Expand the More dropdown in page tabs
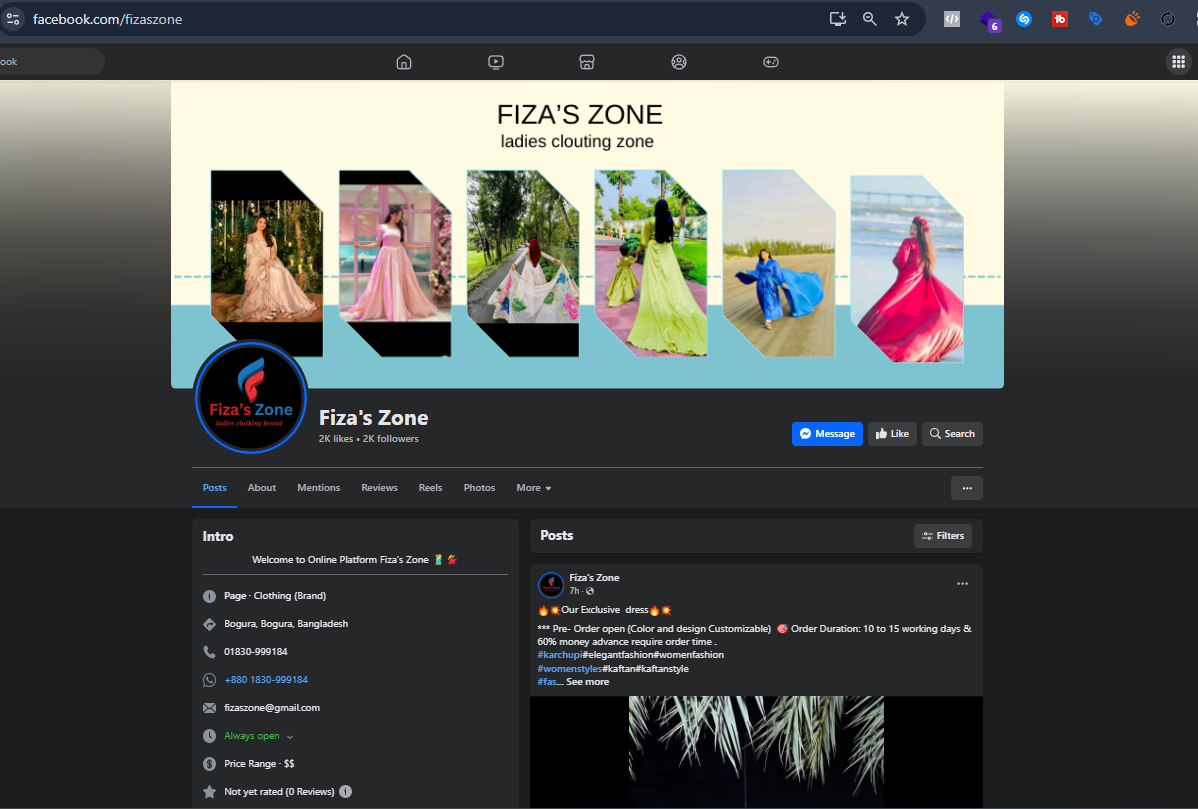The width and height of the screenshot is (1198, 809). click(x=533, y=488)
